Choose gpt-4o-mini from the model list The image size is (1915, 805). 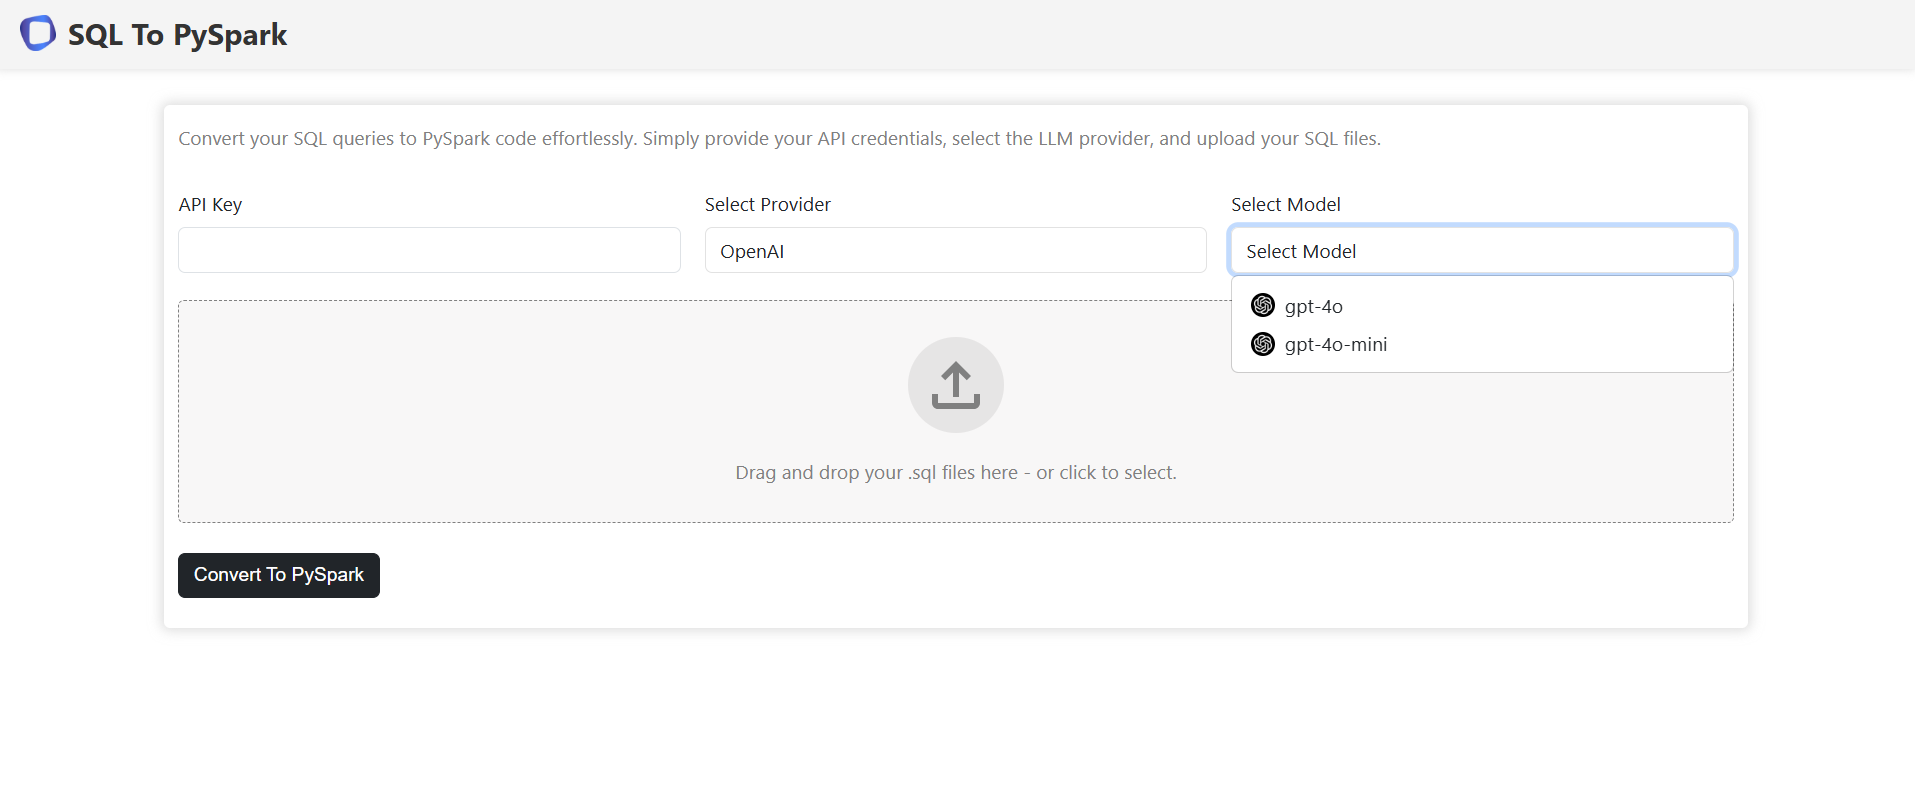click(1482, 344)
